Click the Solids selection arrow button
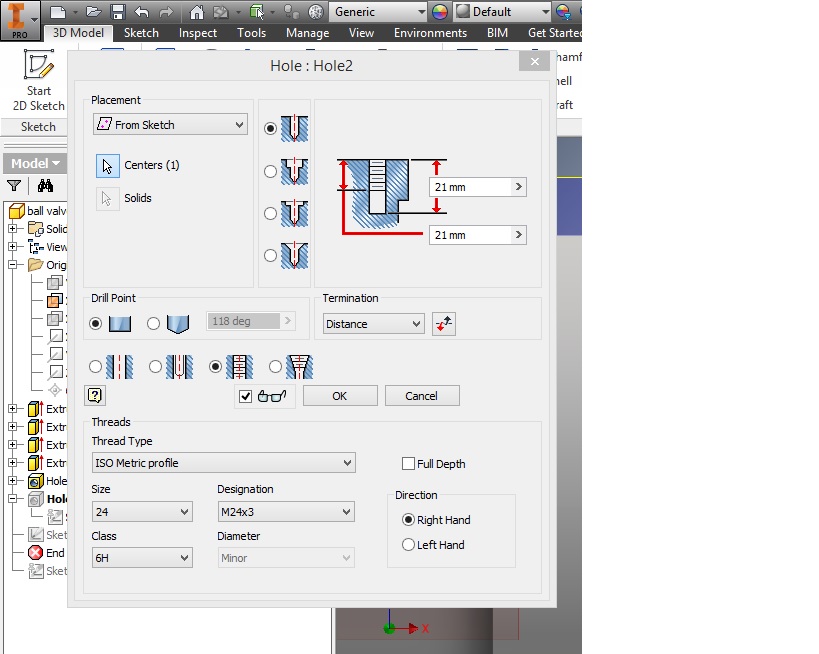Screen dimensions: 819x654 [x=107, y=198]
